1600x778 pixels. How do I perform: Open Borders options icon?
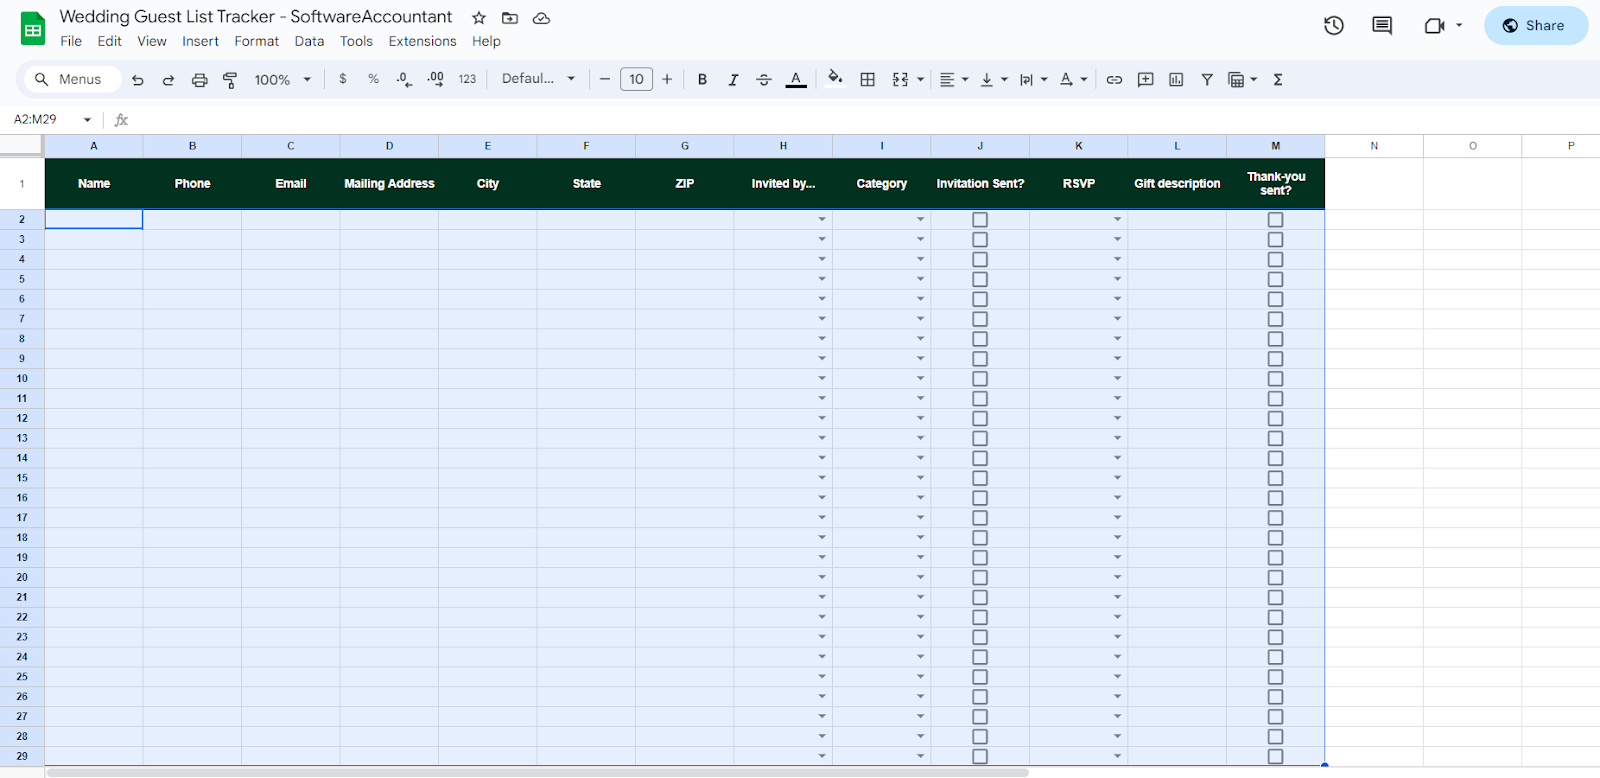(868, 79)
